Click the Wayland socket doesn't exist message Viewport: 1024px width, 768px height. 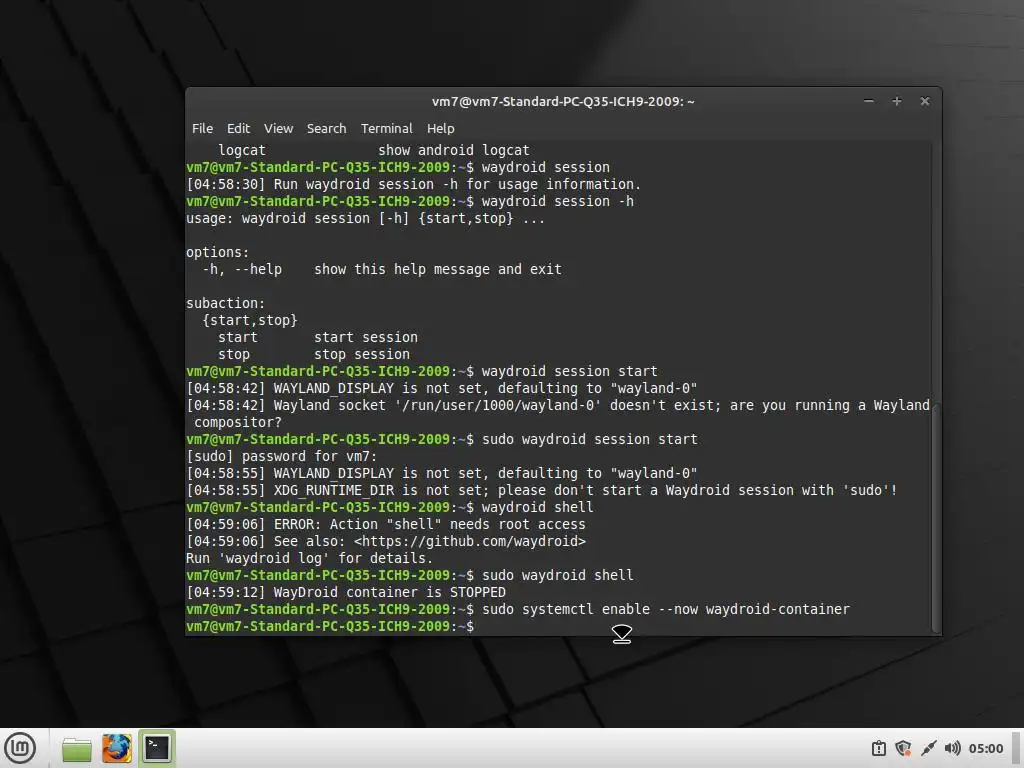[x=558, y=414]
